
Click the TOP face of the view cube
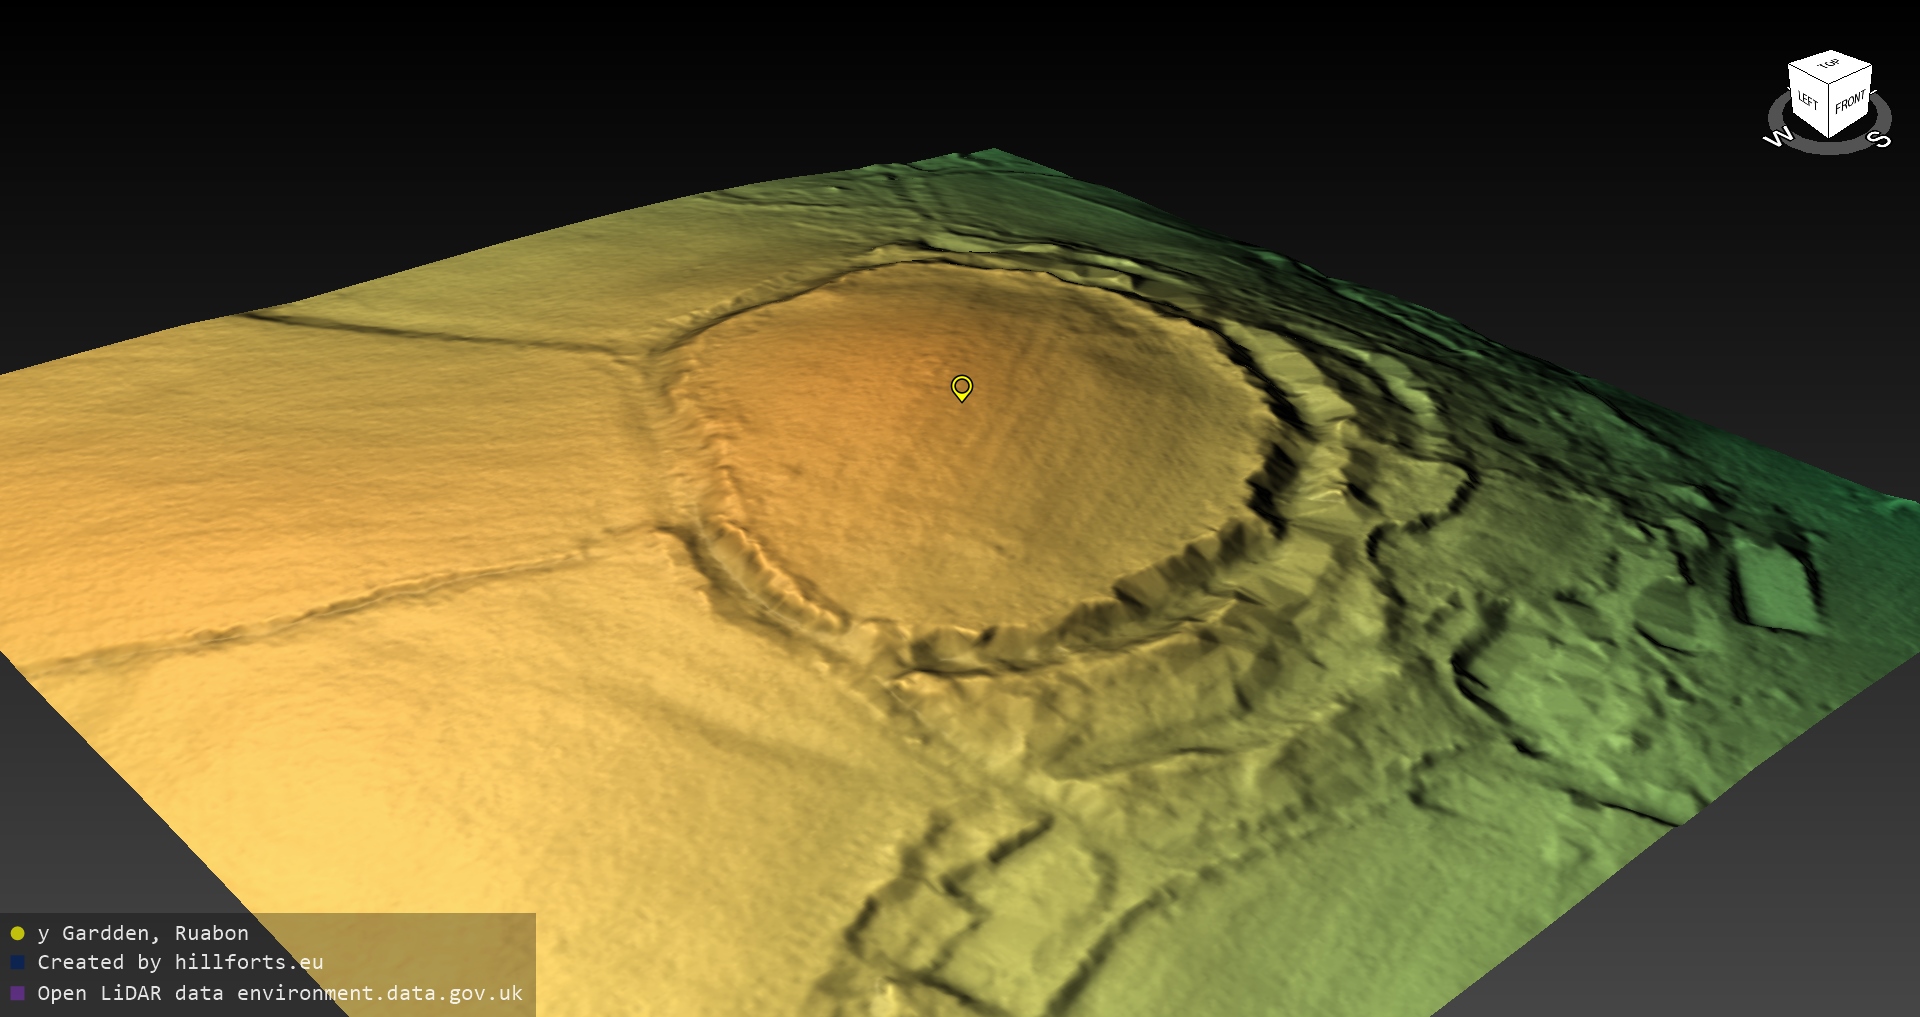[x=1830, y=65]
